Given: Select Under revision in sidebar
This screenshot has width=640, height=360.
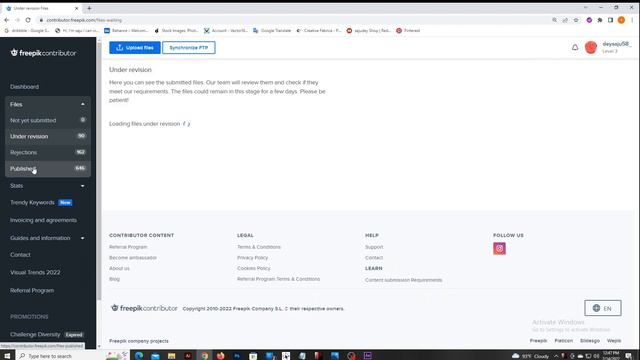Looking at the screenshot, I should point(48,136).
